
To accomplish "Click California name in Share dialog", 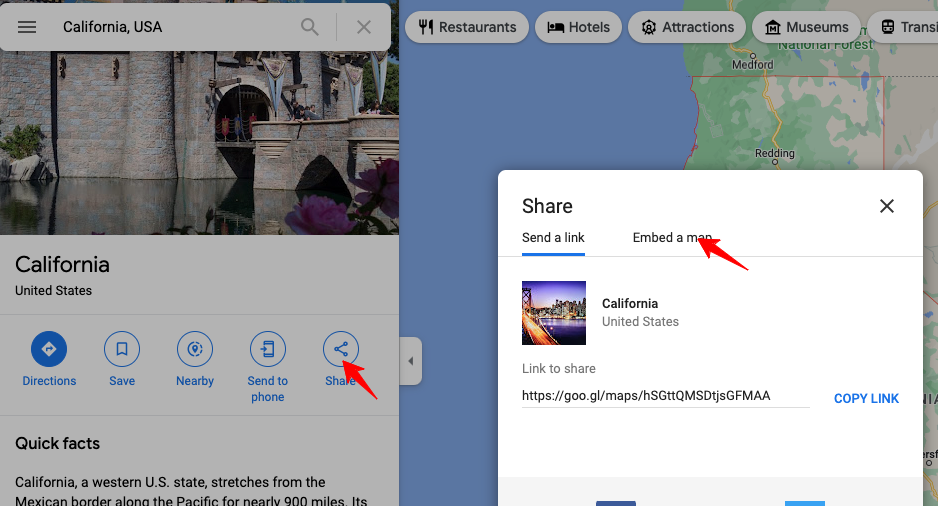I will point(630,304).
